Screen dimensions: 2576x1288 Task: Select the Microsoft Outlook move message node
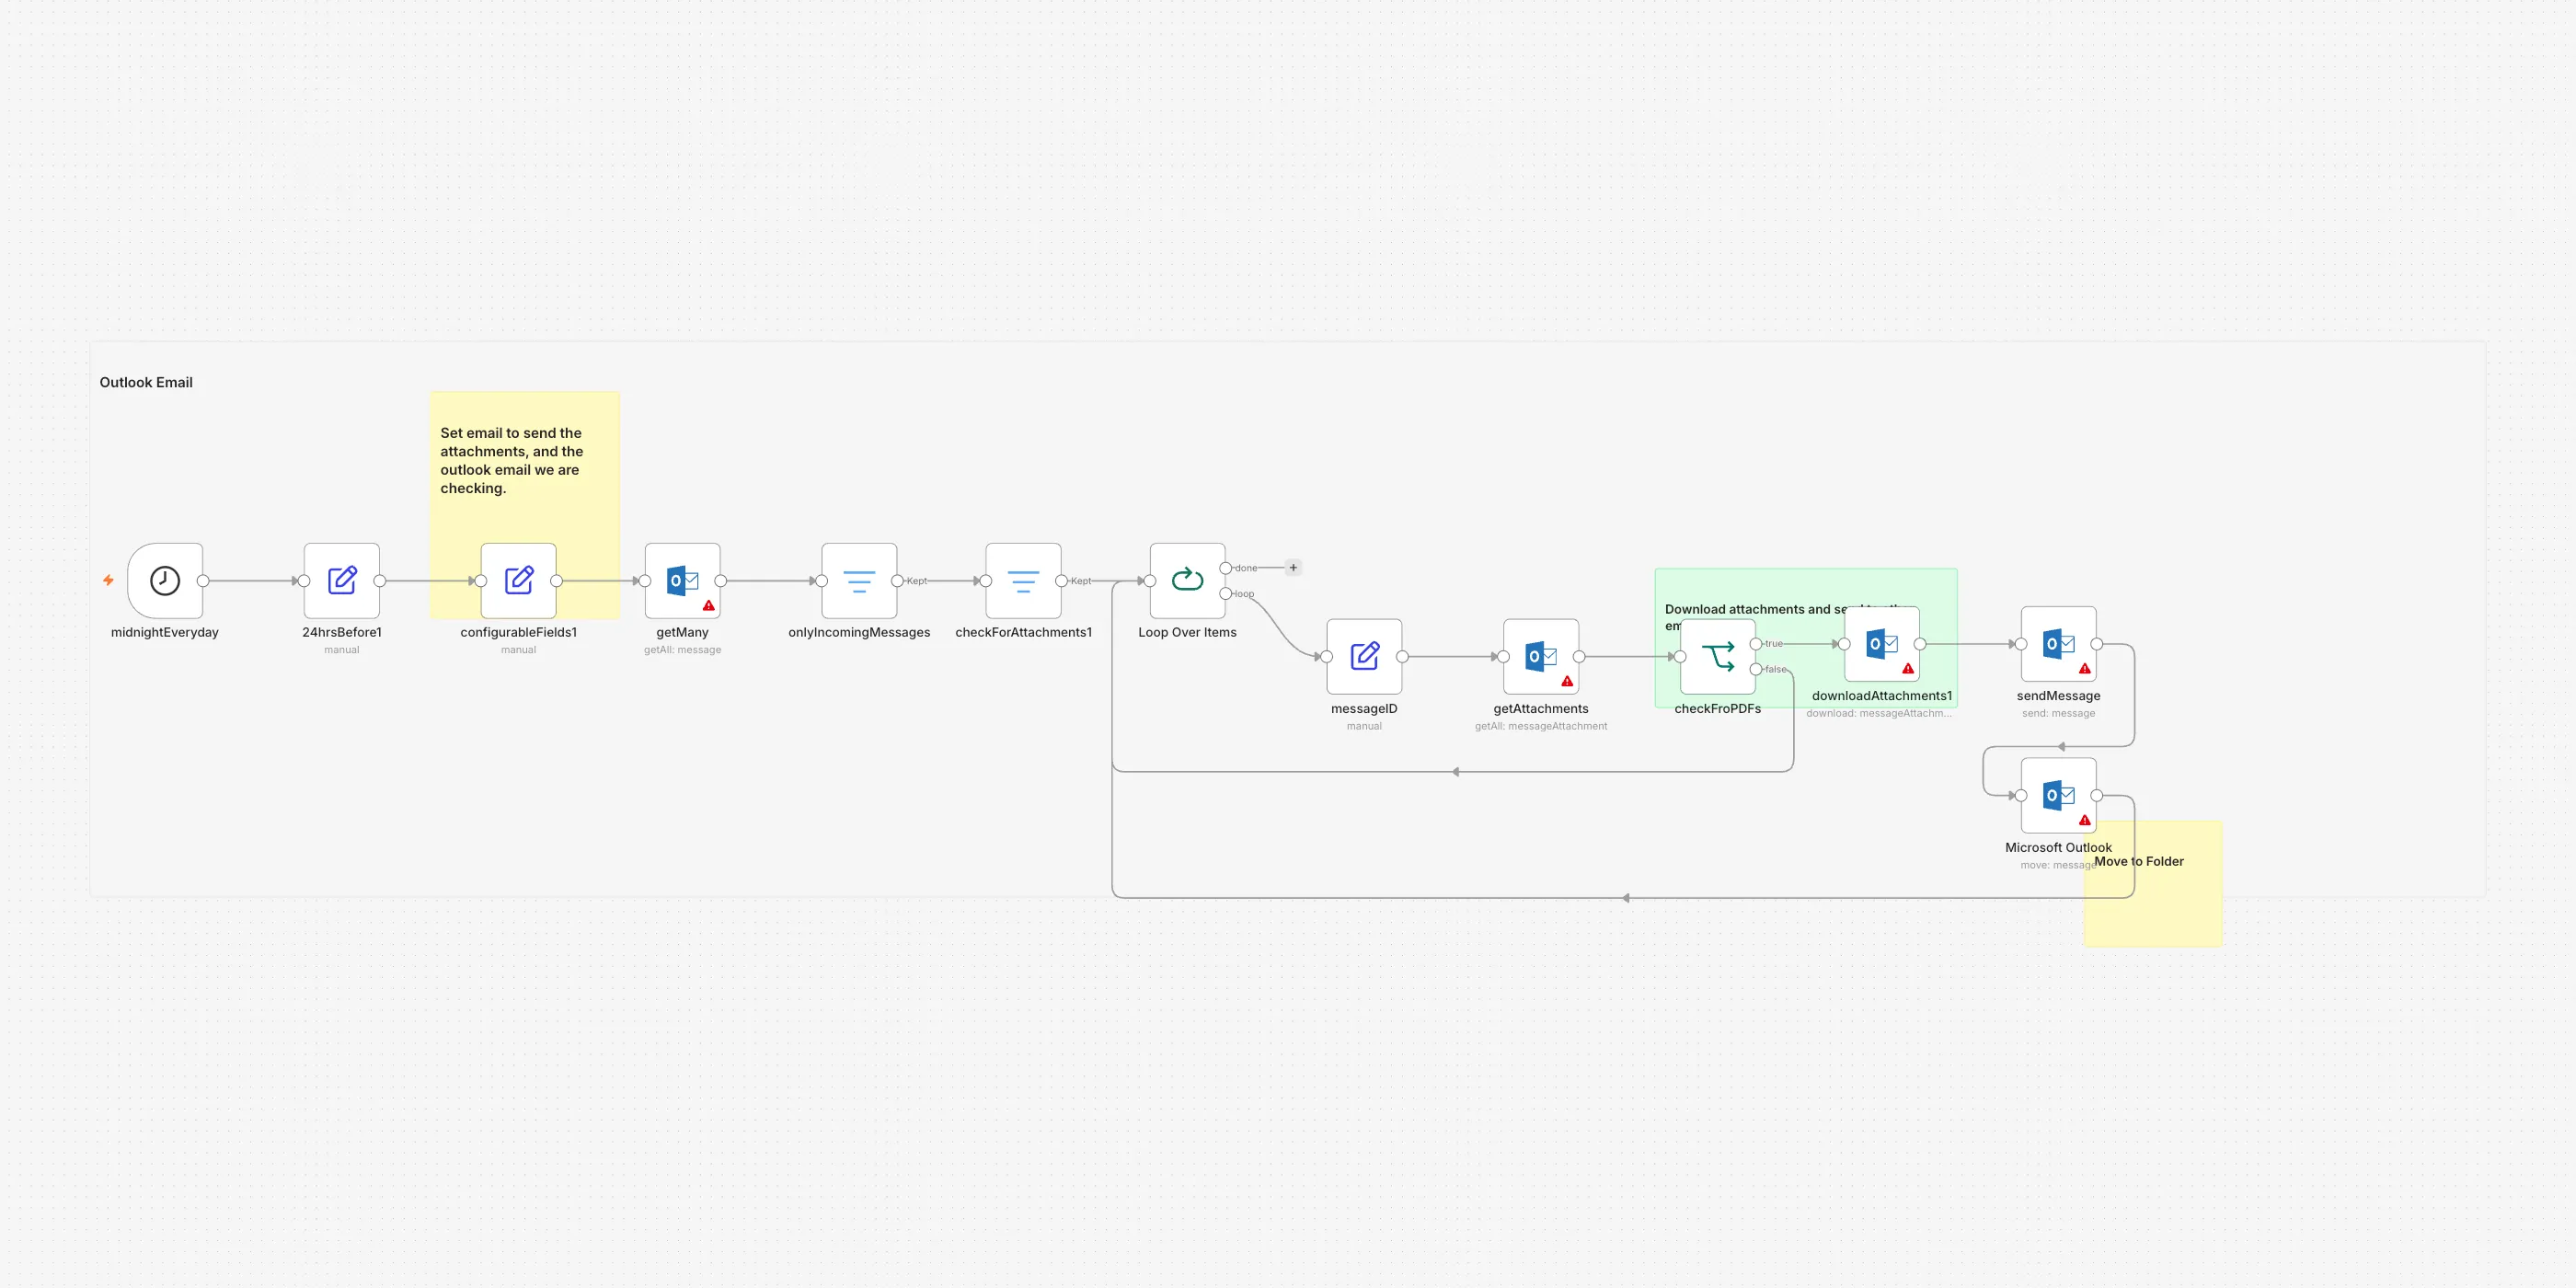[2058, 795]
